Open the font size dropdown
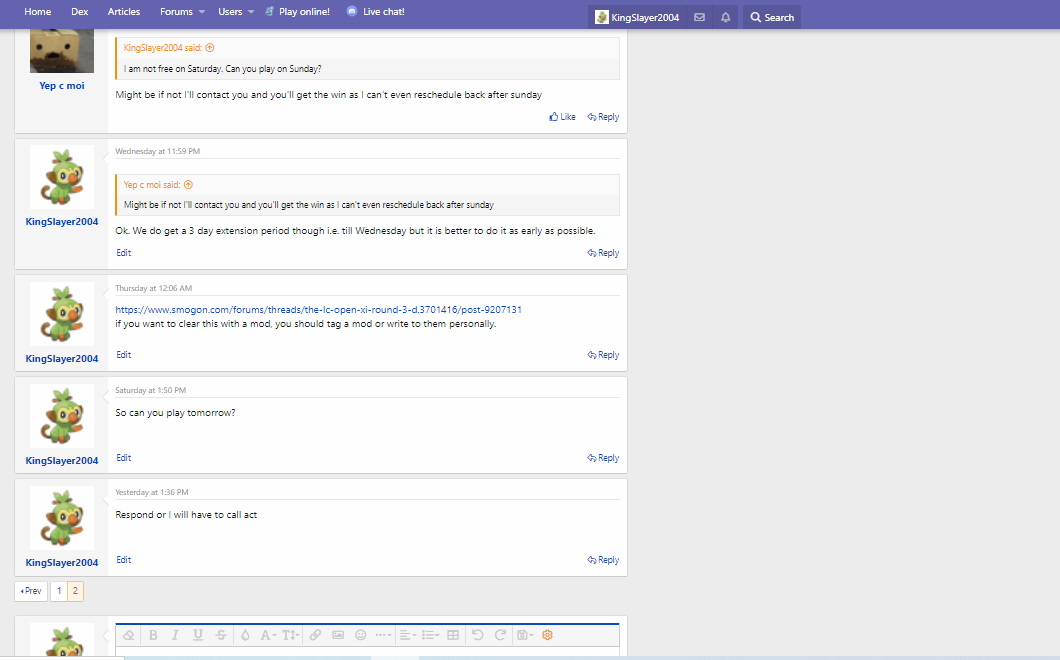The height and width of the screenshot is (660, 1060). click(x=291, y=635)
